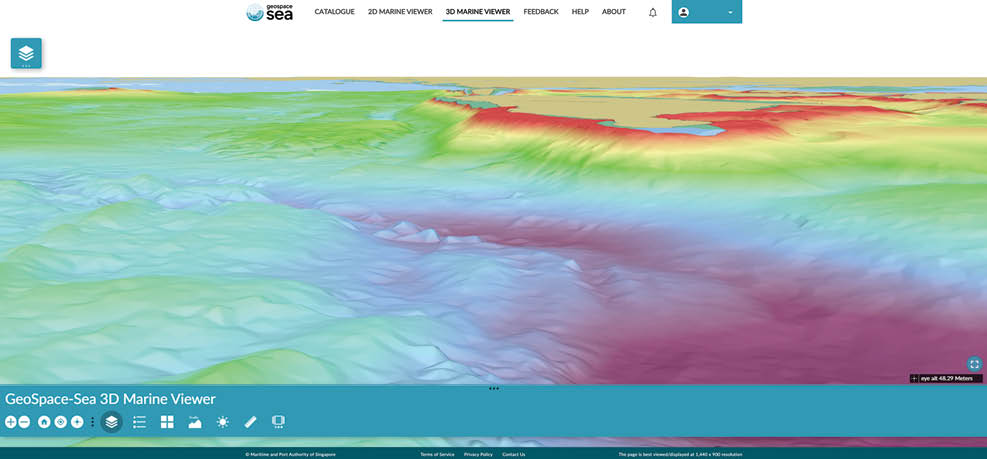The width and height of the screenshot is (987, 459).
Task: Click the locate target icon
Action: tap(61, 422)
